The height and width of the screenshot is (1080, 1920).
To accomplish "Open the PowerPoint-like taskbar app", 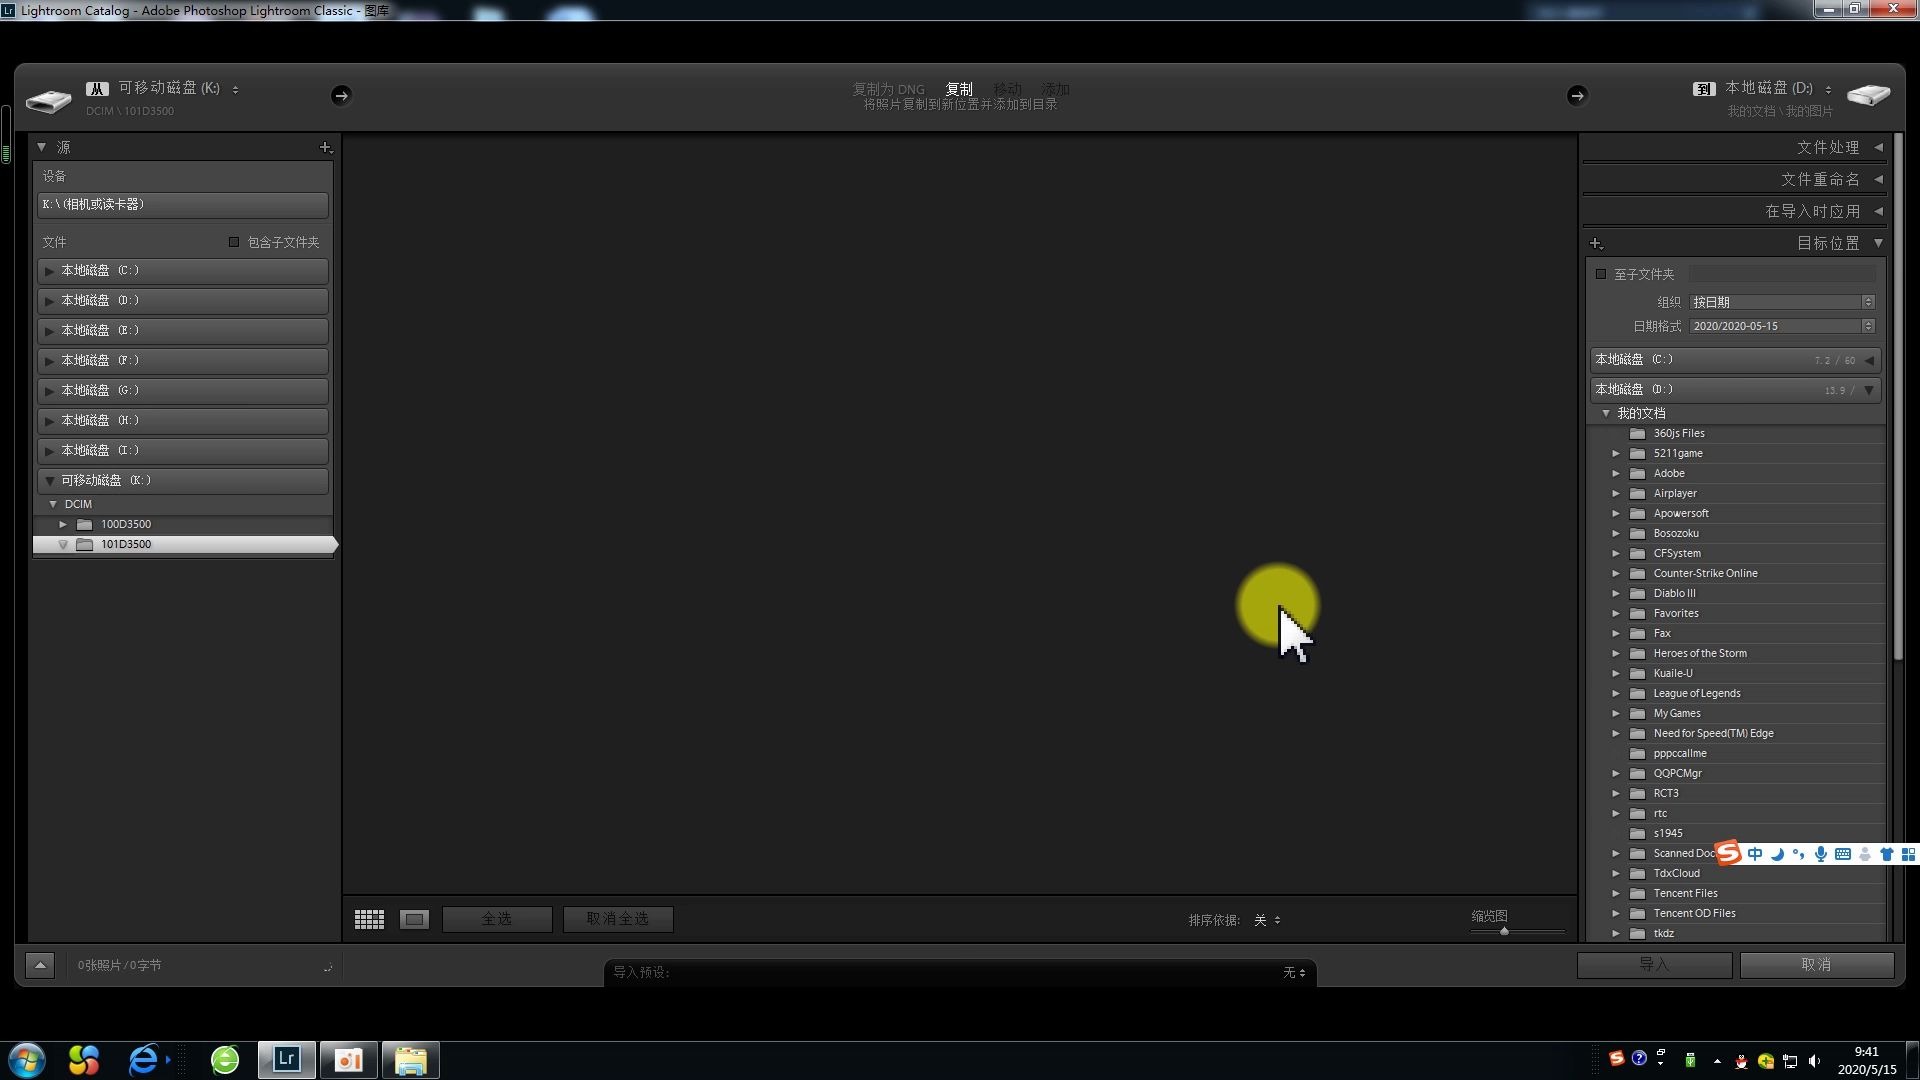I will (x=348, y=1059).
